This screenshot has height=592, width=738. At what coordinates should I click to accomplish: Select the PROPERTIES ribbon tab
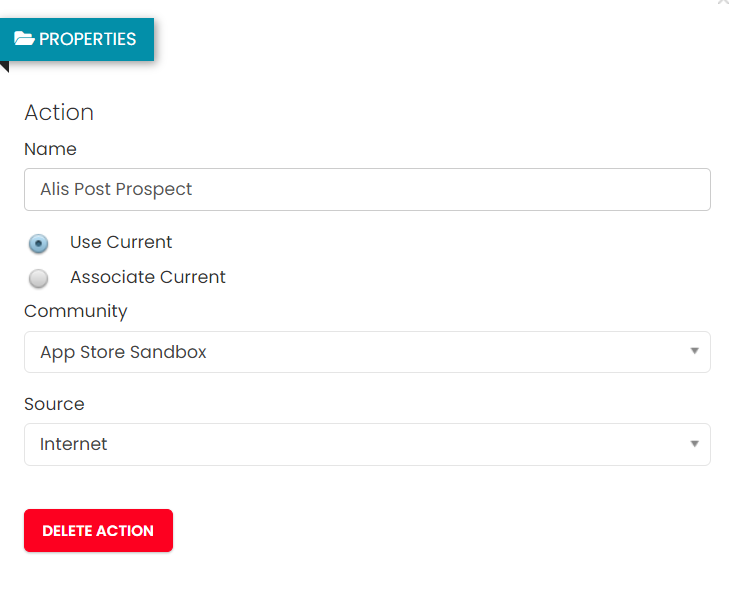[77, 40]
